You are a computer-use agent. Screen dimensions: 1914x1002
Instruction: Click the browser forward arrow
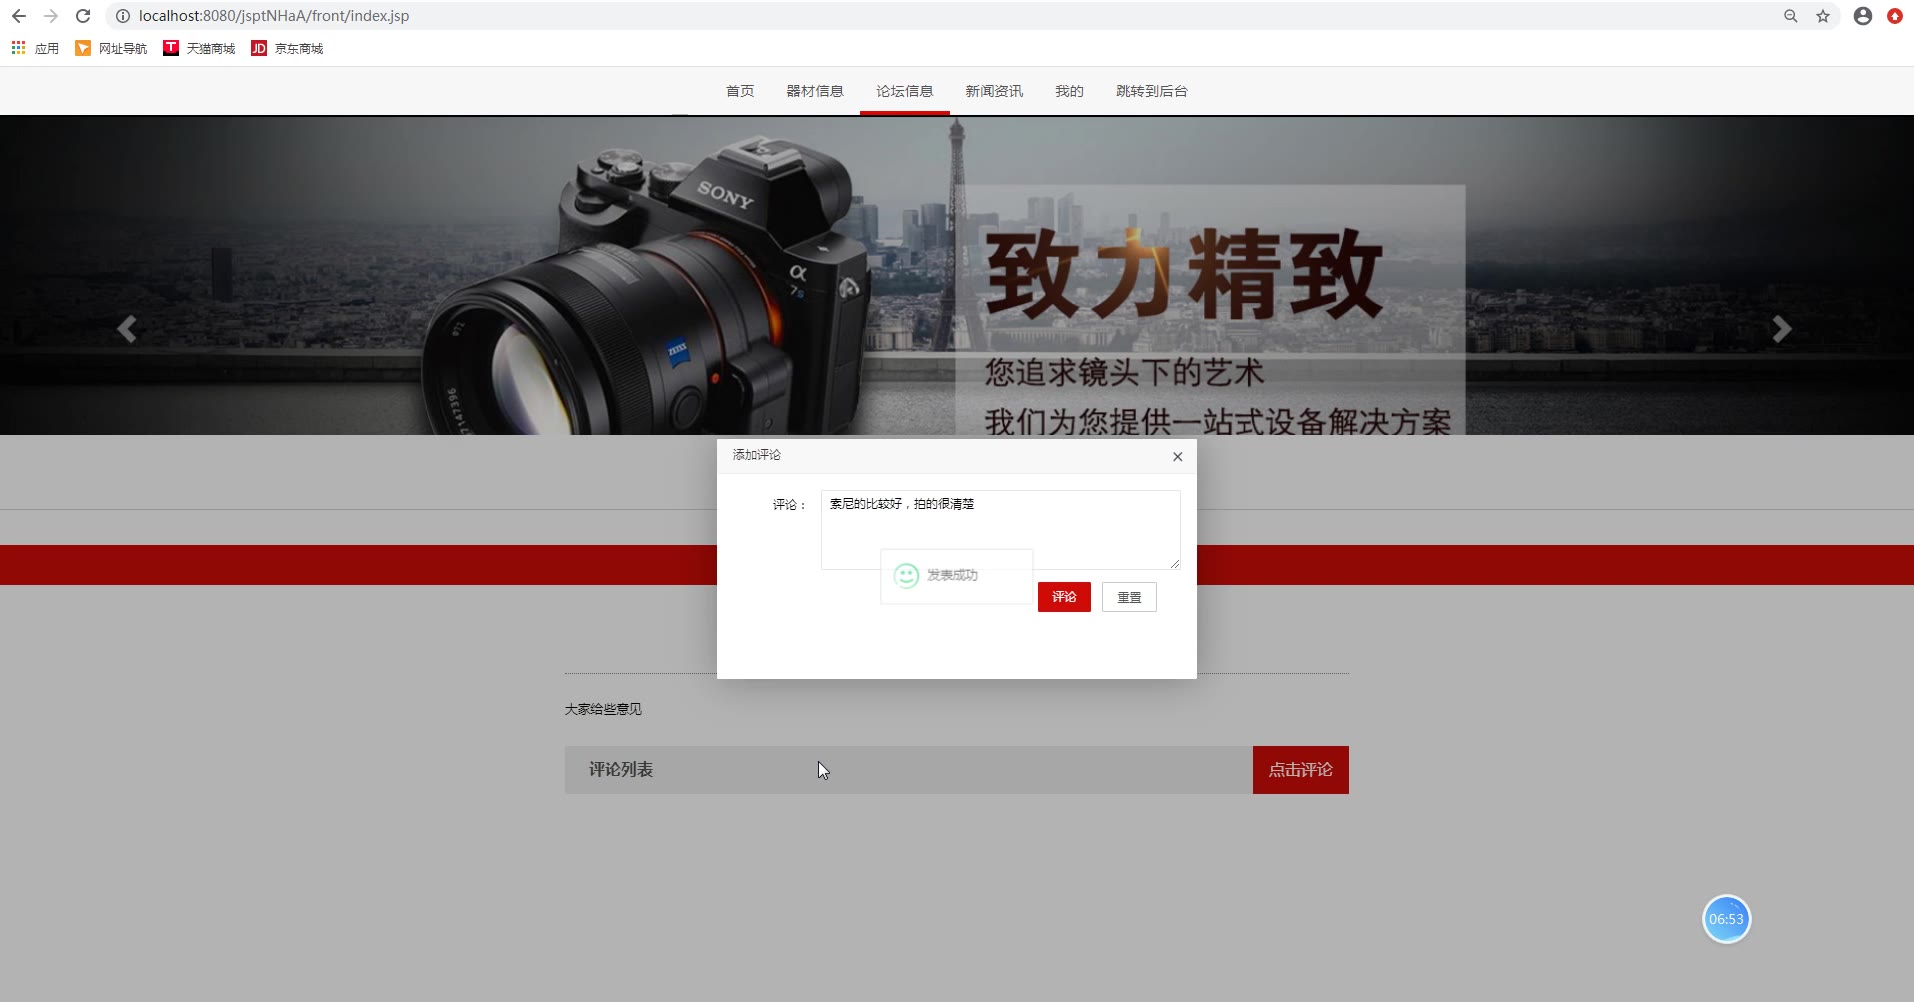point(51,16)
